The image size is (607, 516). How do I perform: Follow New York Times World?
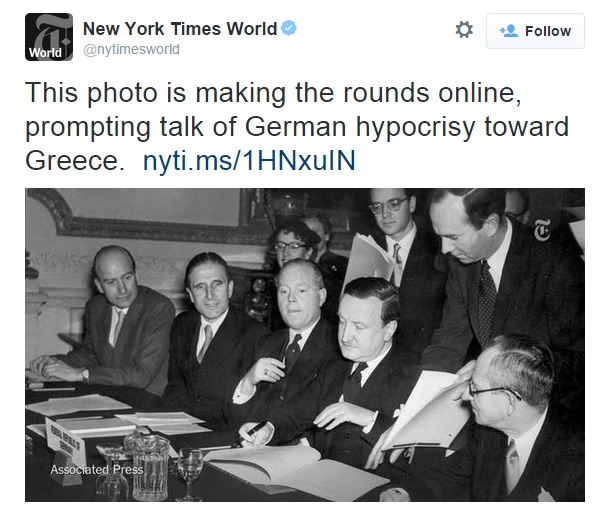[x=535, y=31]
